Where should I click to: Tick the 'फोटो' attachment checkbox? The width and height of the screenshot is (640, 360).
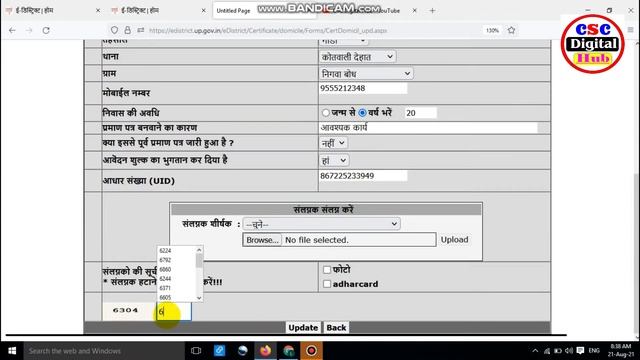(327, 270)
